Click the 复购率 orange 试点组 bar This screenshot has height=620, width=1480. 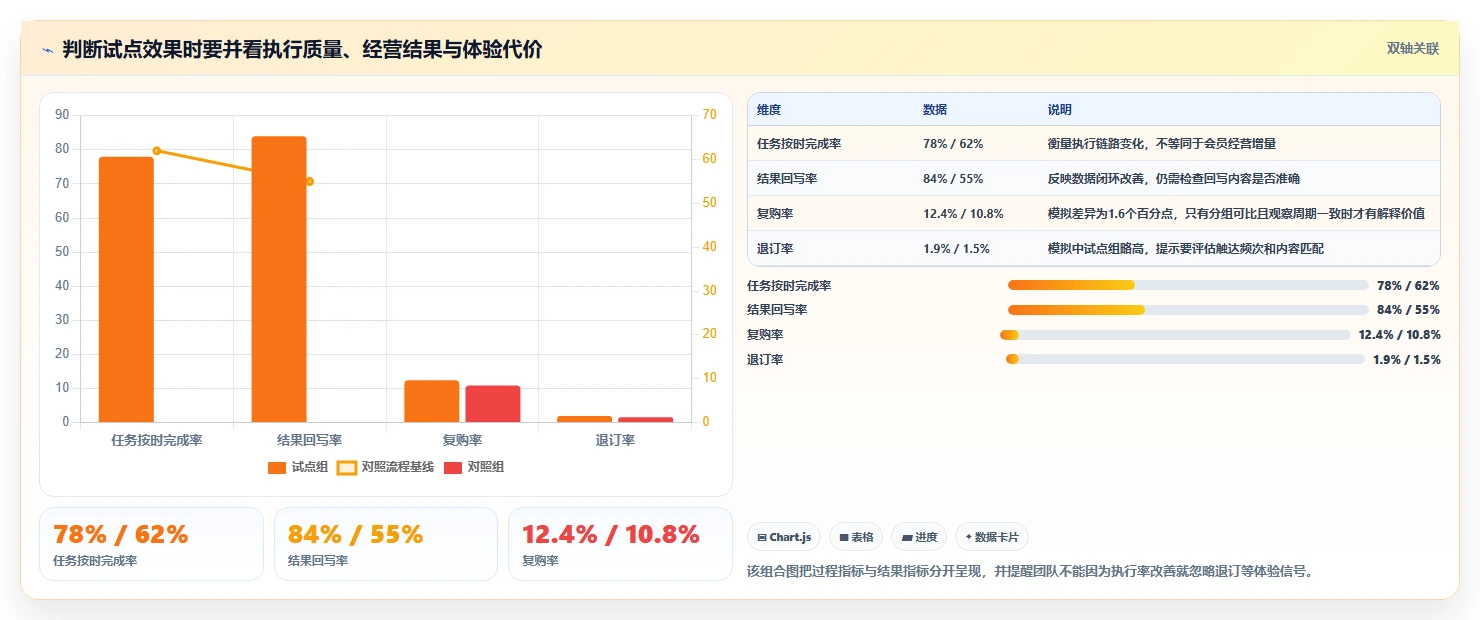[432, 401]
